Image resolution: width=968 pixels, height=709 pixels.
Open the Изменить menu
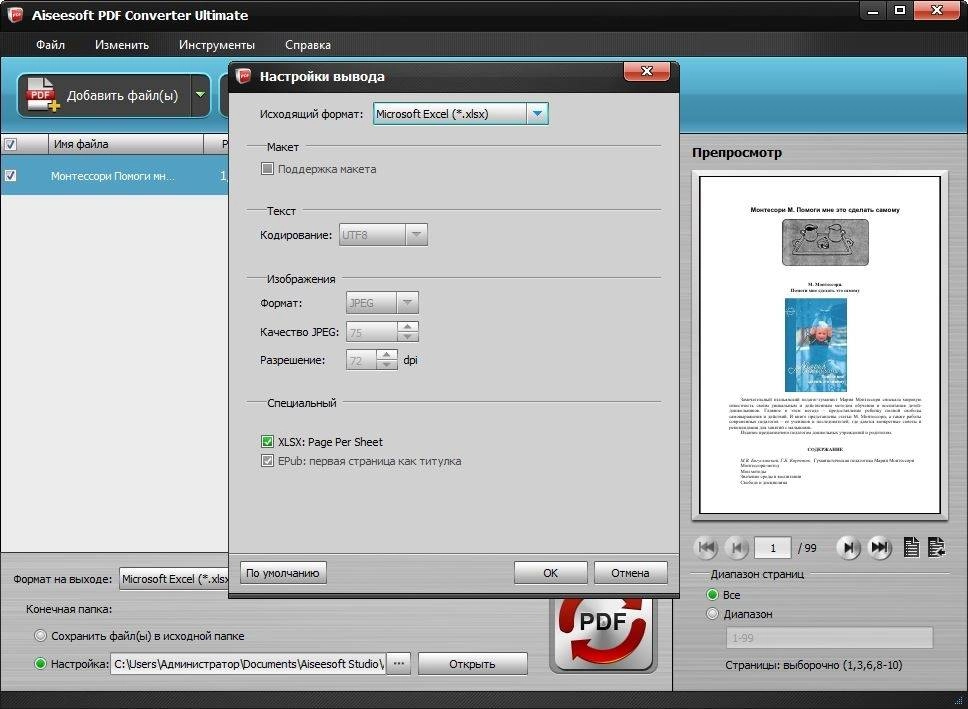(122, 44)
